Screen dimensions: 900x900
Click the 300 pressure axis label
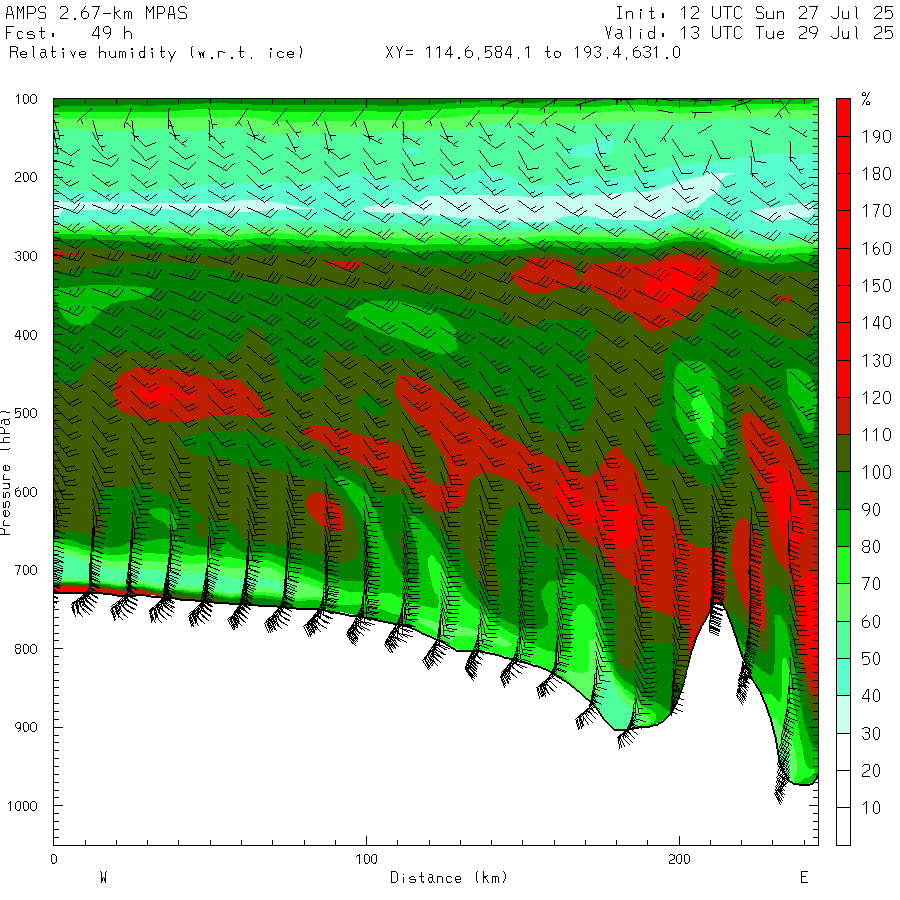26,256
